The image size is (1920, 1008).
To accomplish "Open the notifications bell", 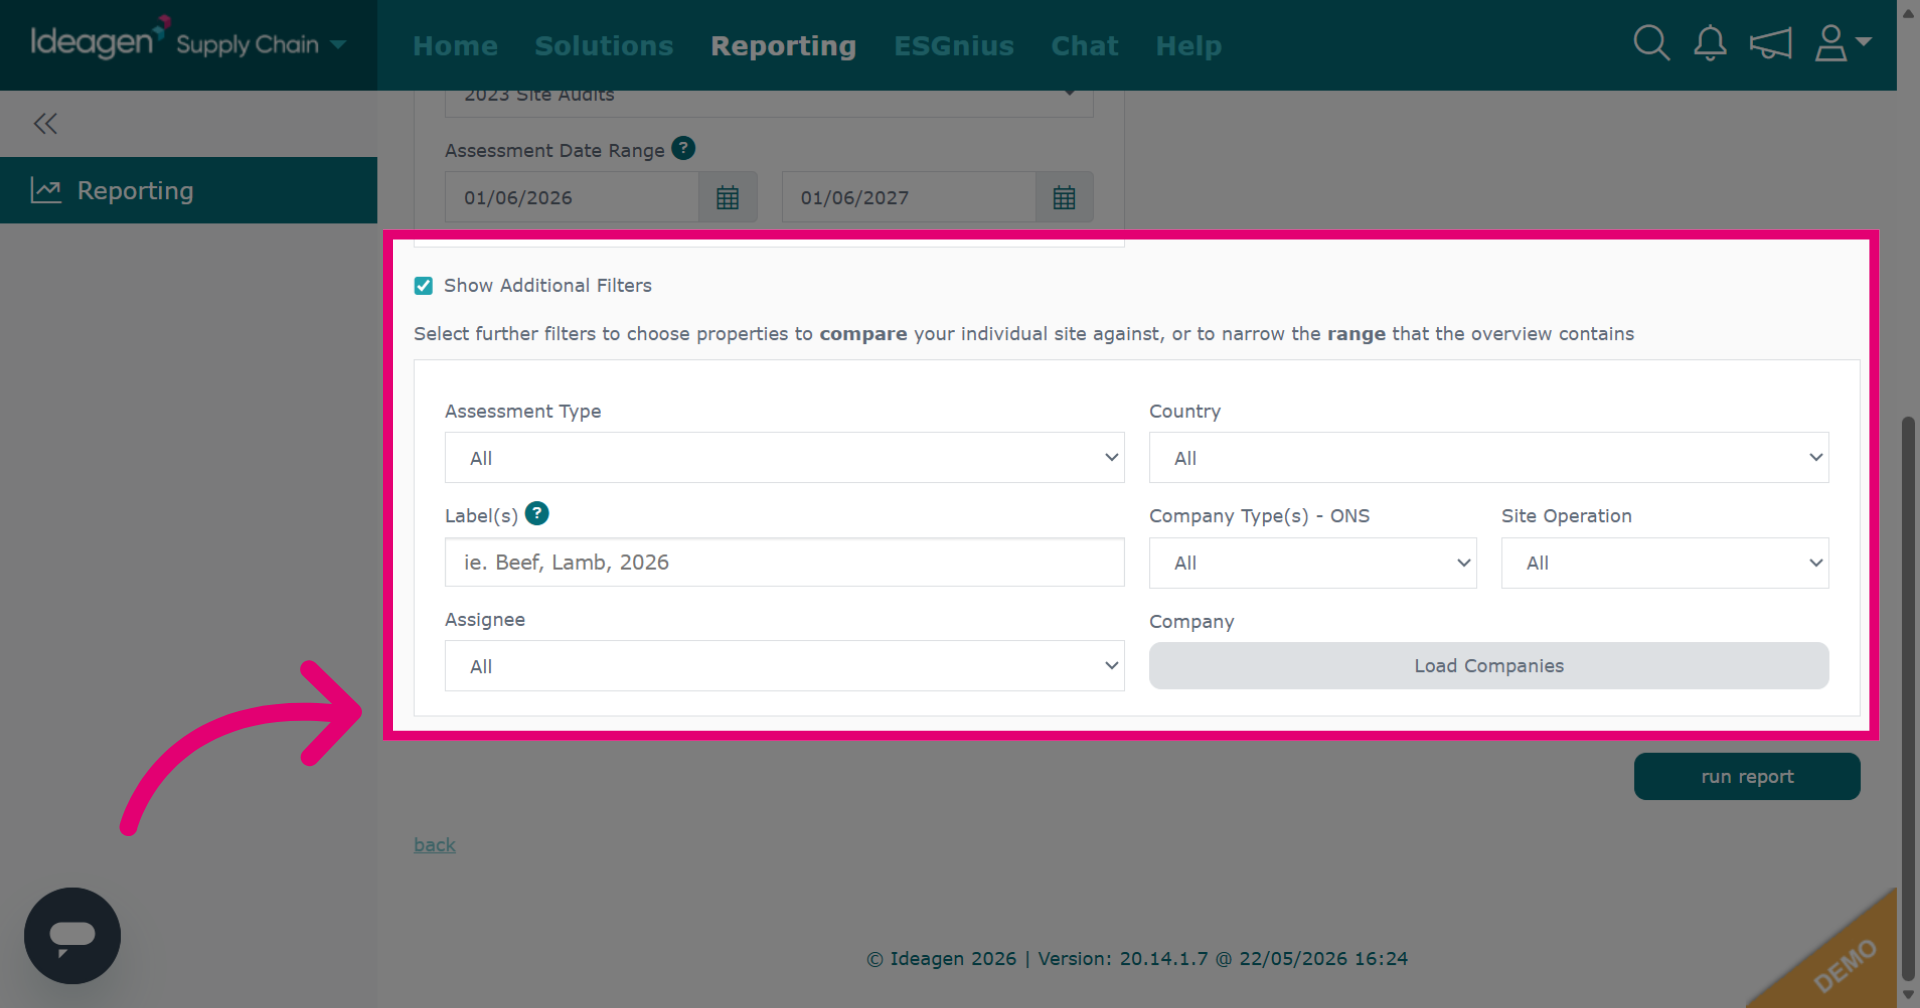I will pyautogui.click(x=1710, y=43).
